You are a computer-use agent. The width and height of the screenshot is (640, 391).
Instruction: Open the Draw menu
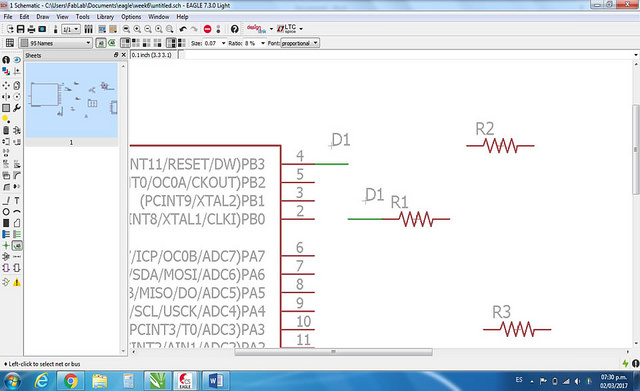point(43,17)
